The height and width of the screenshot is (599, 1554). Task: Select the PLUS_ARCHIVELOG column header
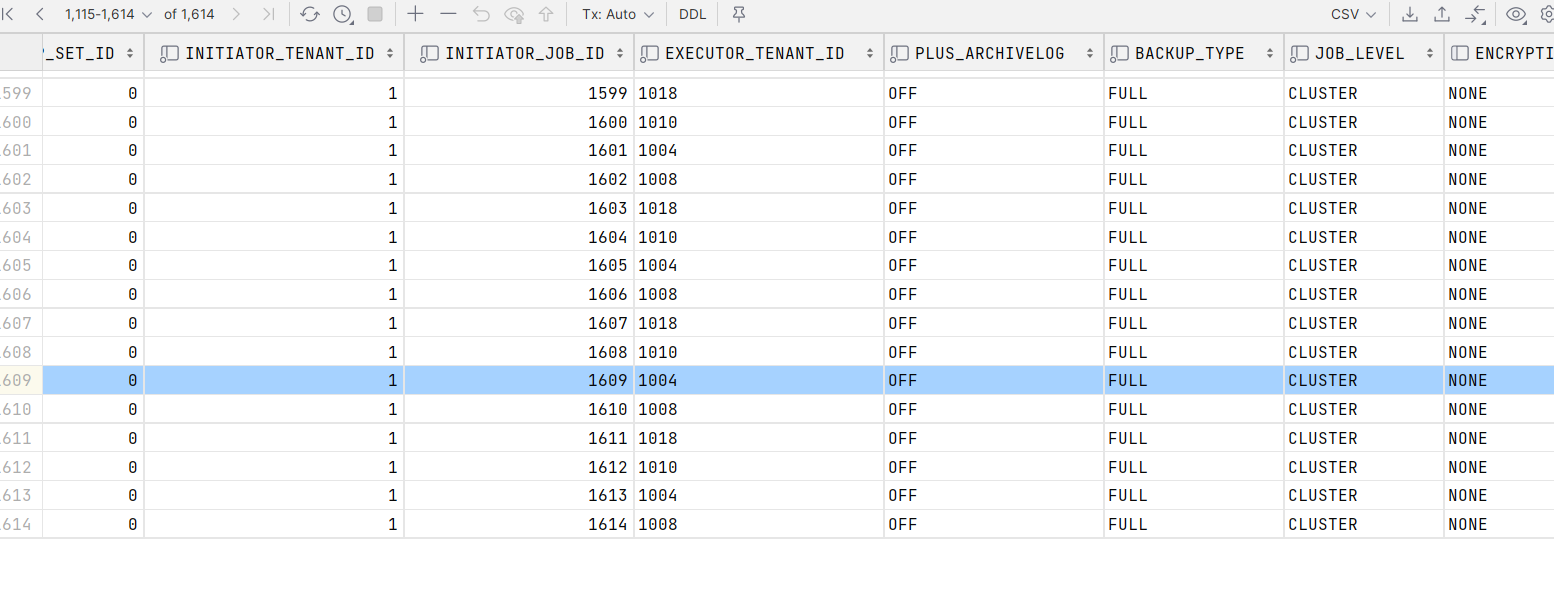(989, 54)
